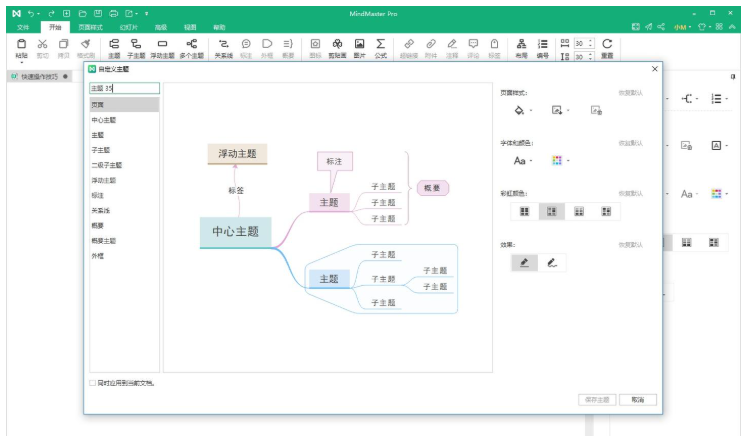The height and width of the screenshot is (436, 745).
Task: Click the Picture (图片) insert icon
Action: 359,47
